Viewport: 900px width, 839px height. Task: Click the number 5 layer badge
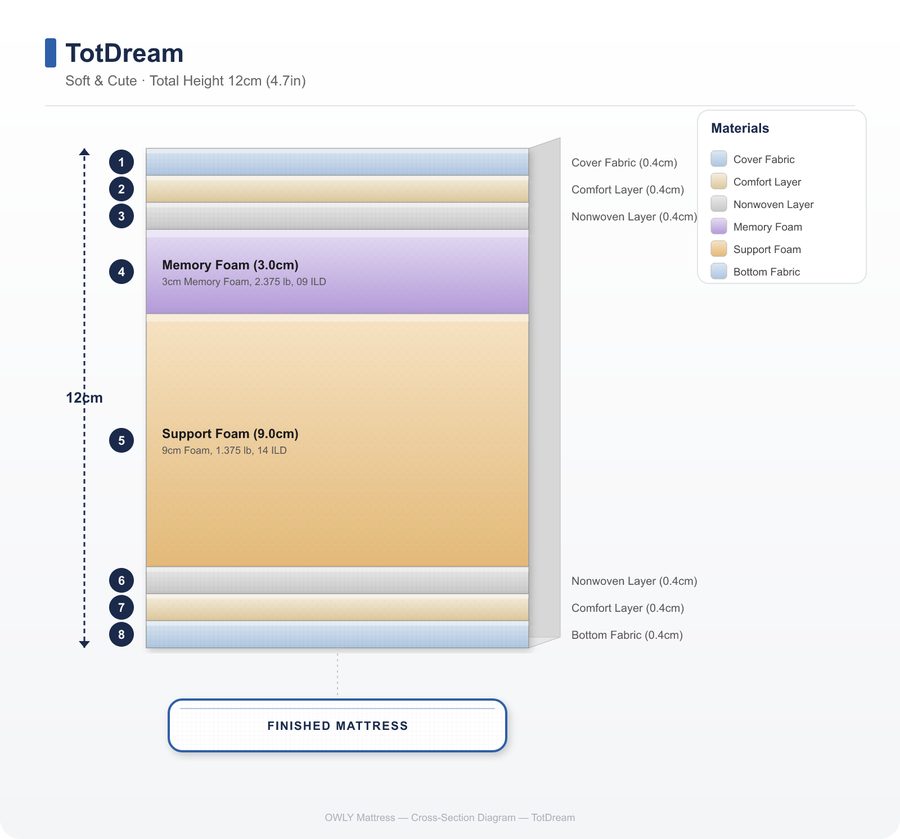121,441
